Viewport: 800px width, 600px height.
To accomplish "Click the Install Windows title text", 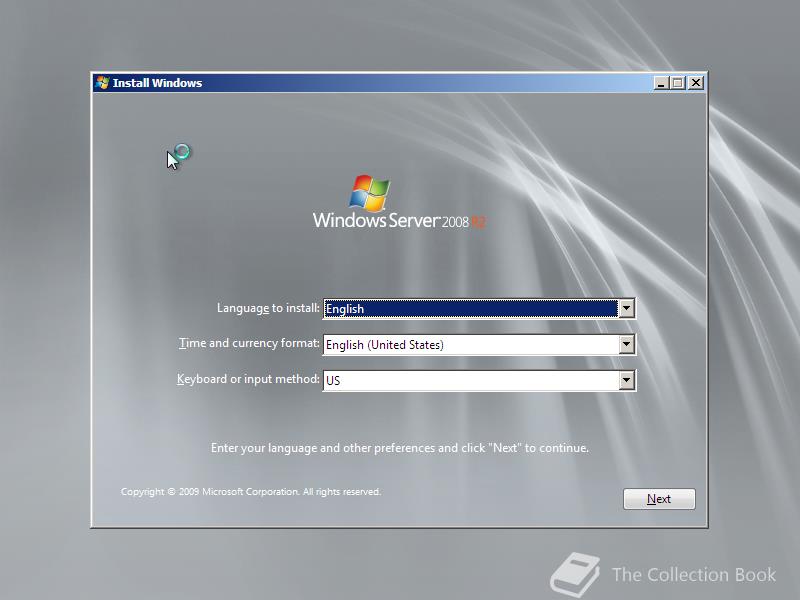I will tap(157, 83).
